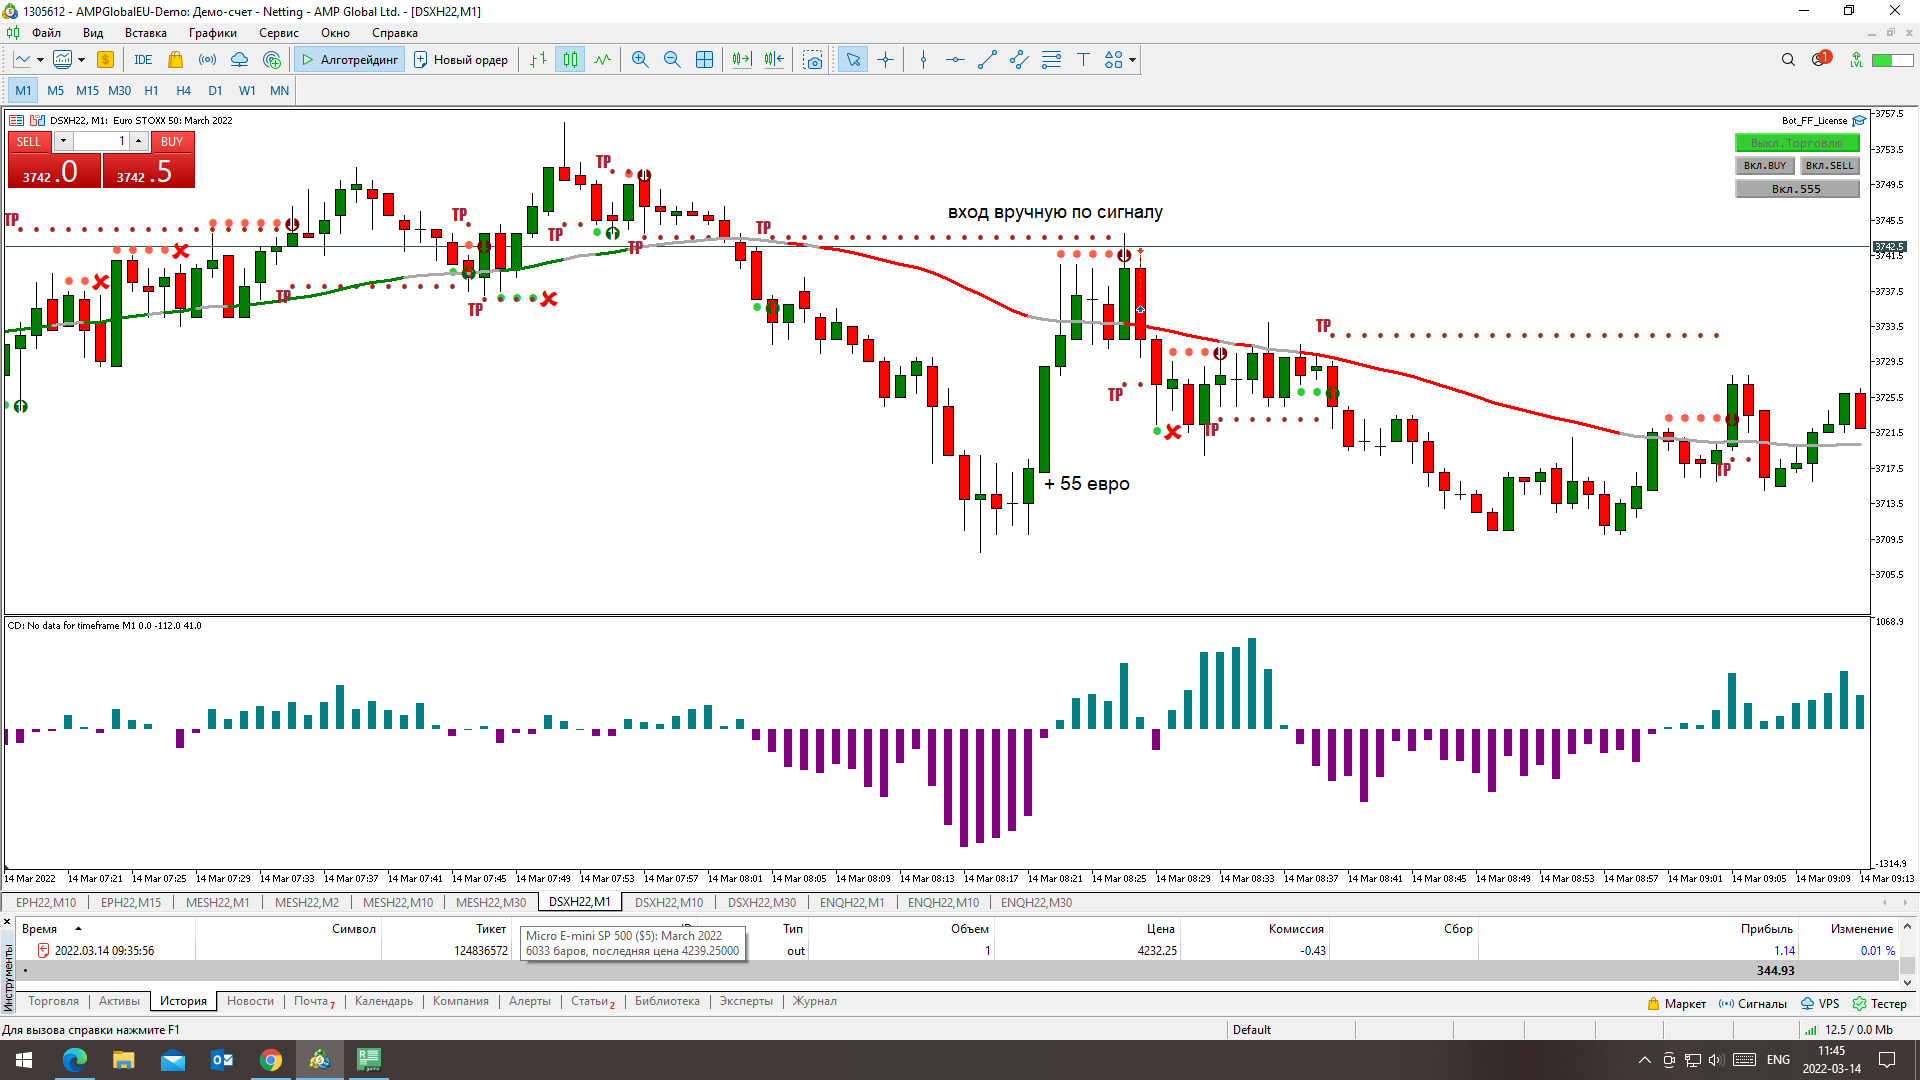Open the Графики menu
This screenshot has height=1080, width=1920.
[212, 33]
